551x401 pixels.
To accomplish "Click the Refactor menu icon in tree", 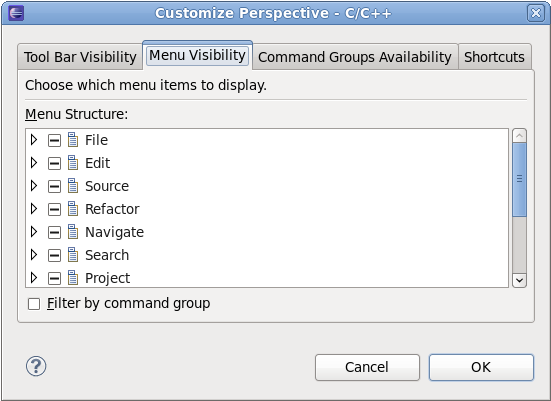I will [x=73, y=209].
